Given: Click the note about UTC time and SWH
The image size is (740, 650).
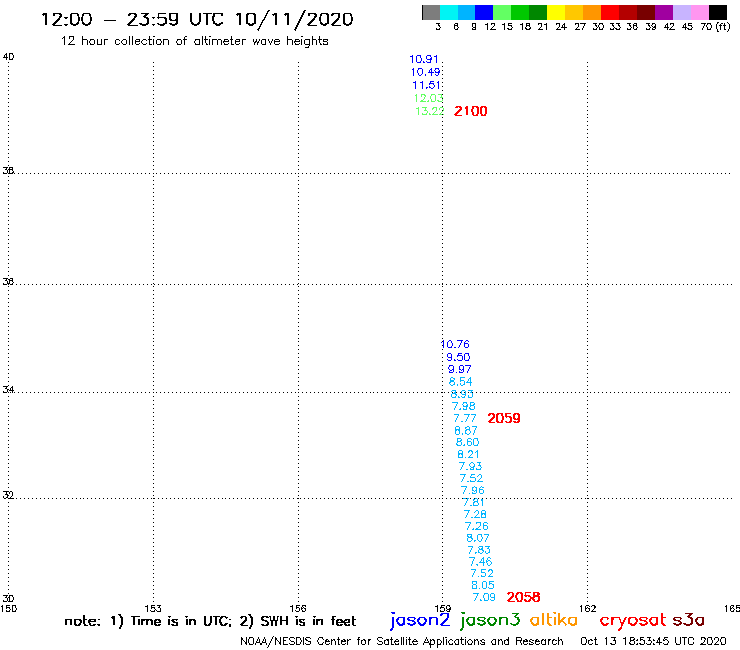Looking at the screenshot, I should pyautogui.click(x=210, y=621).
